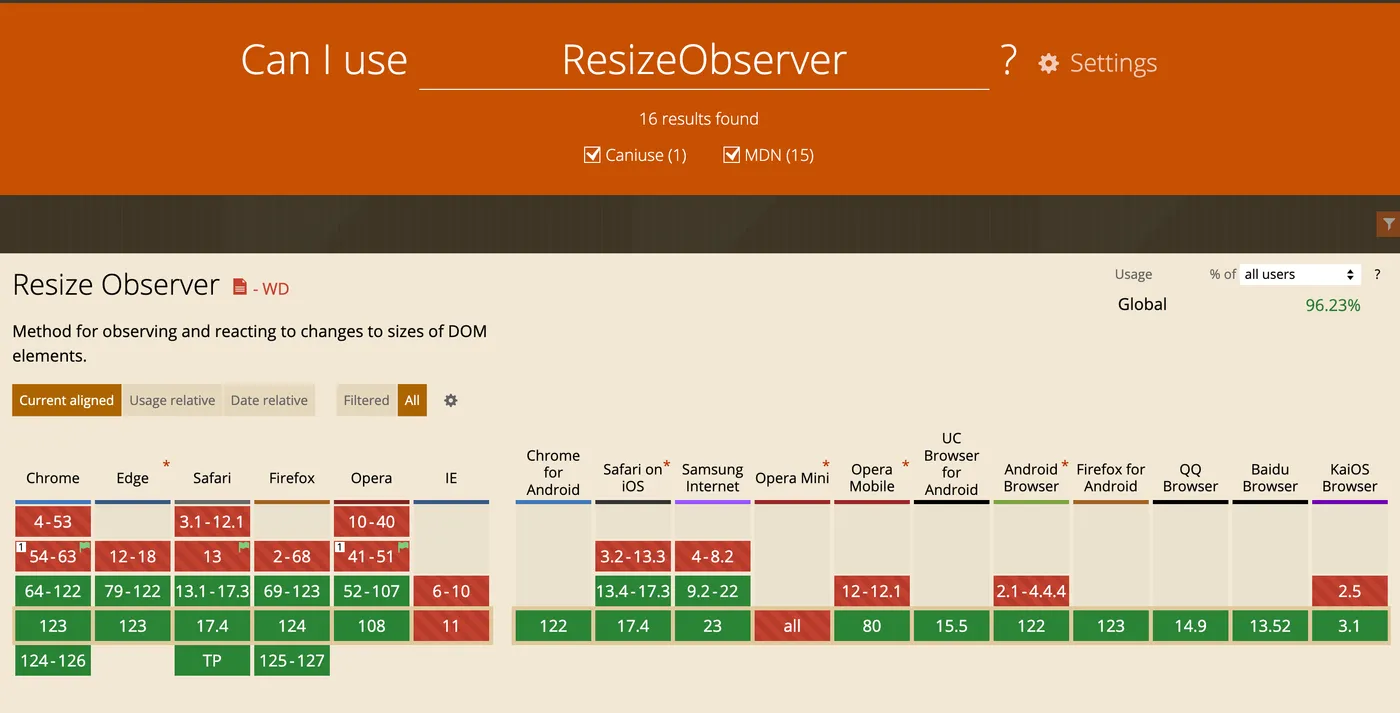Click the green flag on Chrome 54-63
The image size is (1400, 713).
85,547
